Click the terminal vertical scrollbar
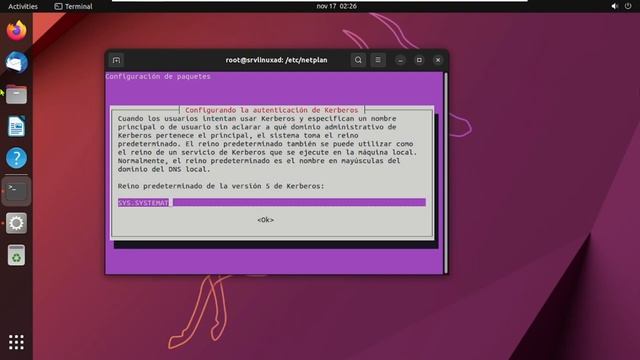 coord(446,173)
